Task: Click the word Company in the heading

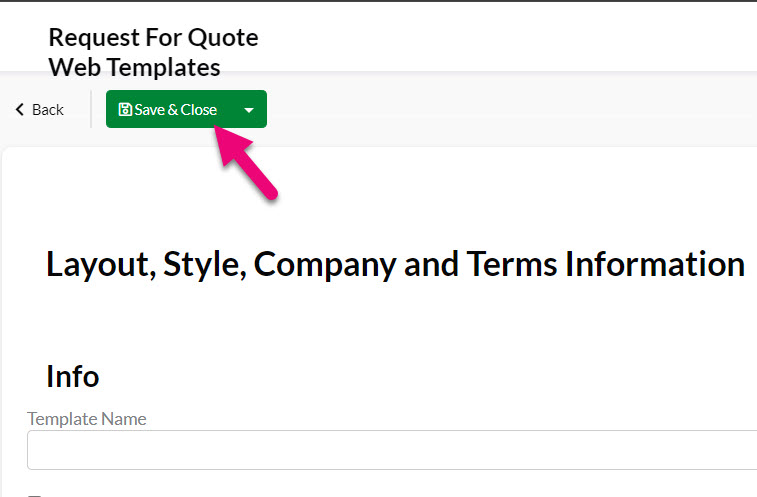Action: (x=325, y=264)
